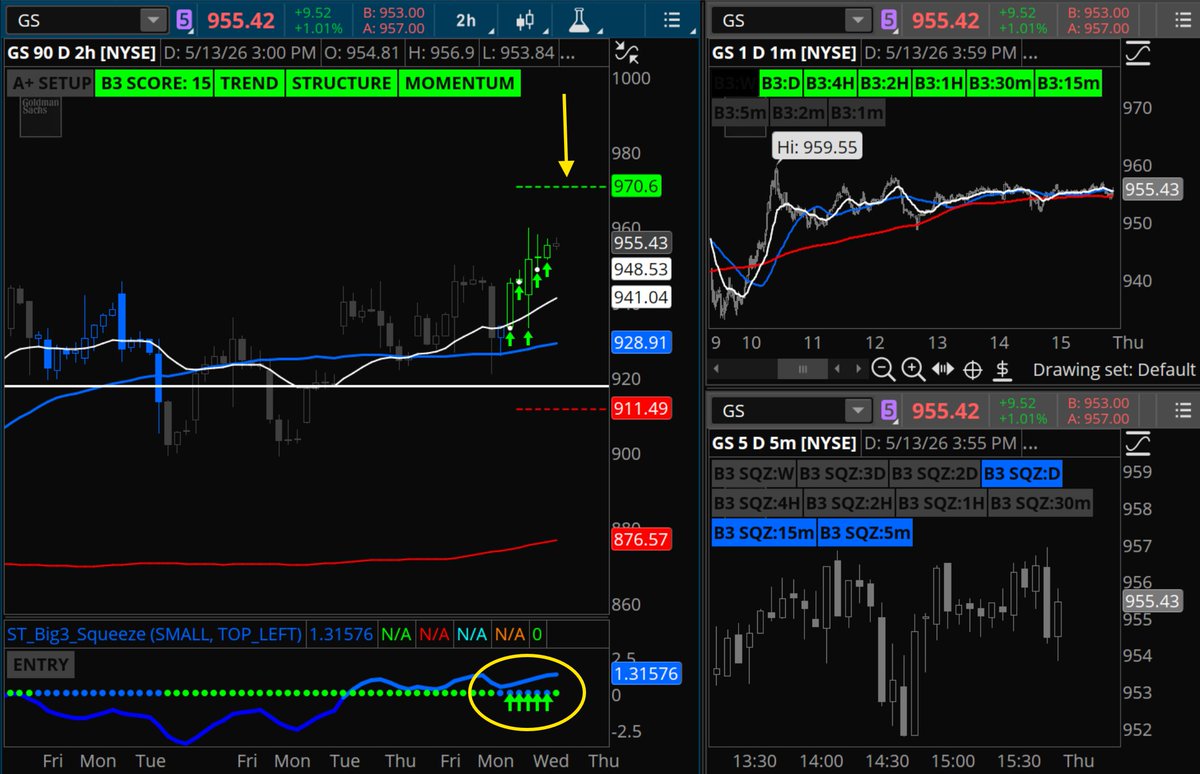Click the price axis curve icon in 1m chart
Screen dimensions: 1200x774
coord(1138,53)
